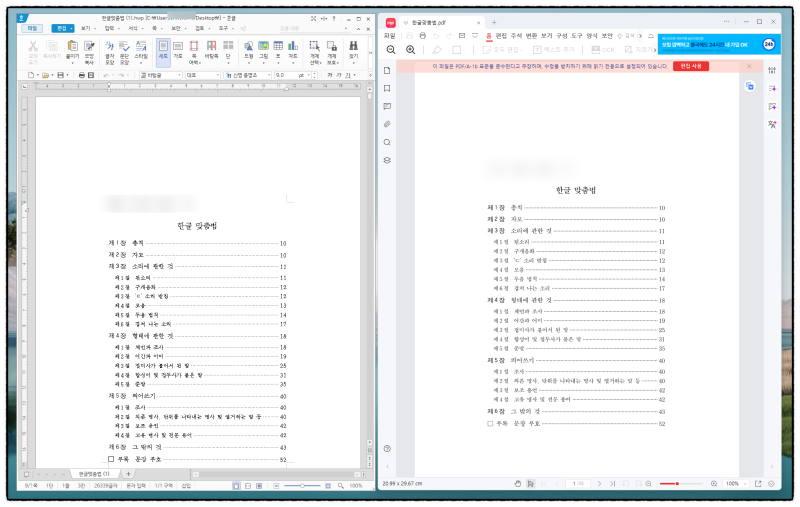This screenshot has height=507, width=800.
Task: Open comments icon in PDF left sidebar
Action: 387,107
